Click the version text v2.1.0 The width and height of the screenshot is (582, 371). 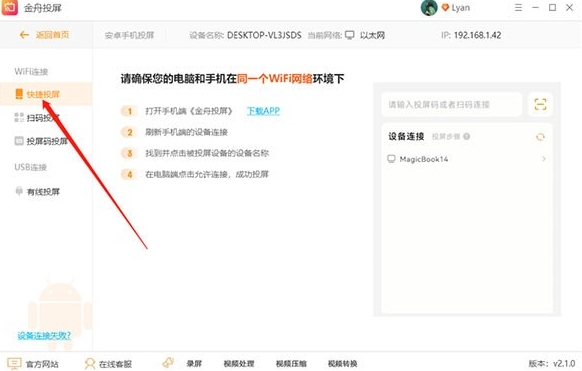click(564, 363)
